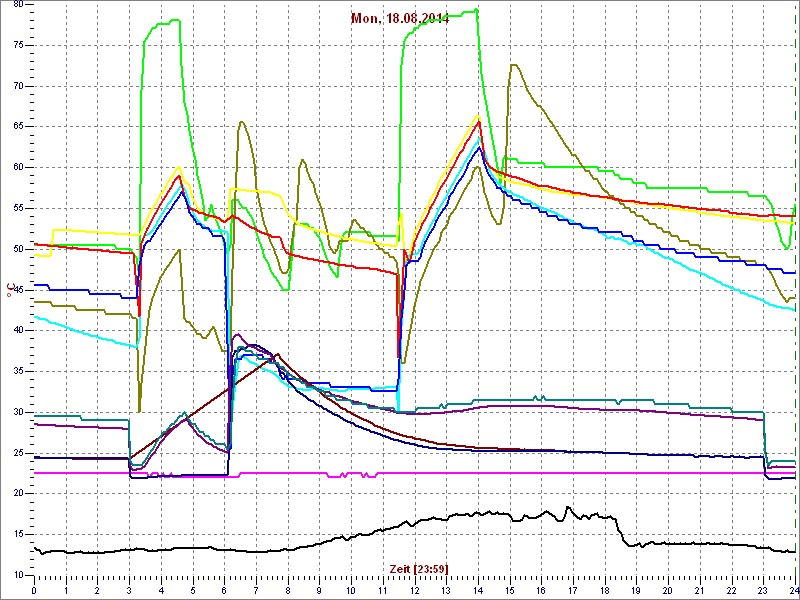Select hour 17 on the time axis
The width and height of the screenshot is (800, 600).
pyautogui.click(x=573, y=590)
